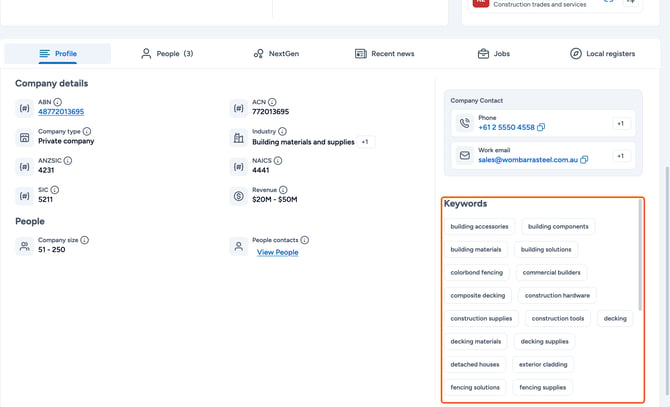Viewport: 670px width, 407px height.
Task: Select the composite decking keyword
Action: coord(478,296)
